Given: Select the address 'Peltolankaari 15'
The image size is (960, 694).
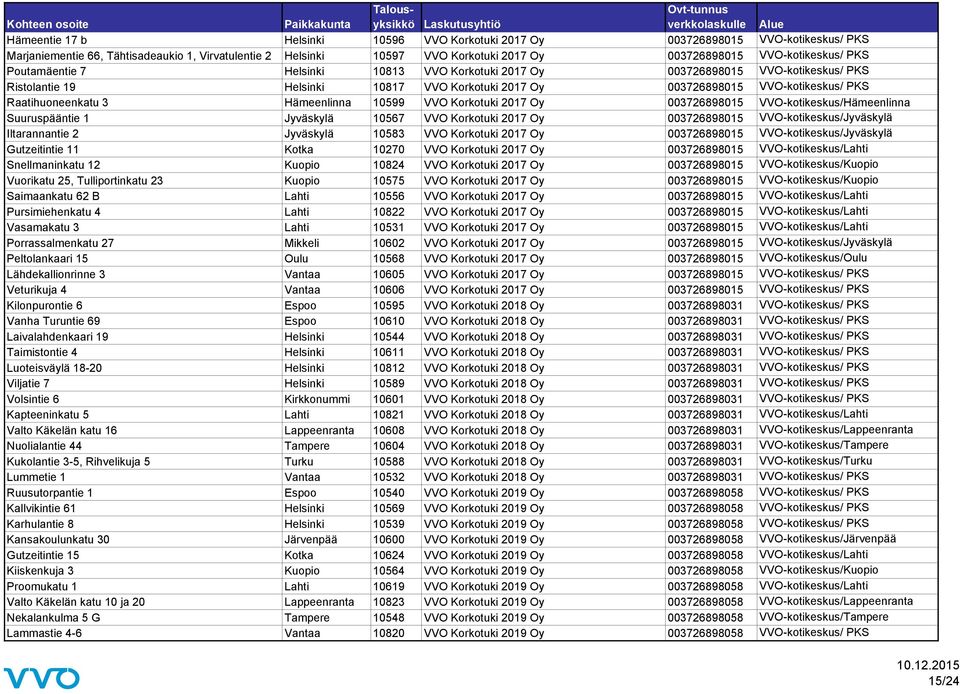Looking at the screenshot, I should [x=47, y=259].
